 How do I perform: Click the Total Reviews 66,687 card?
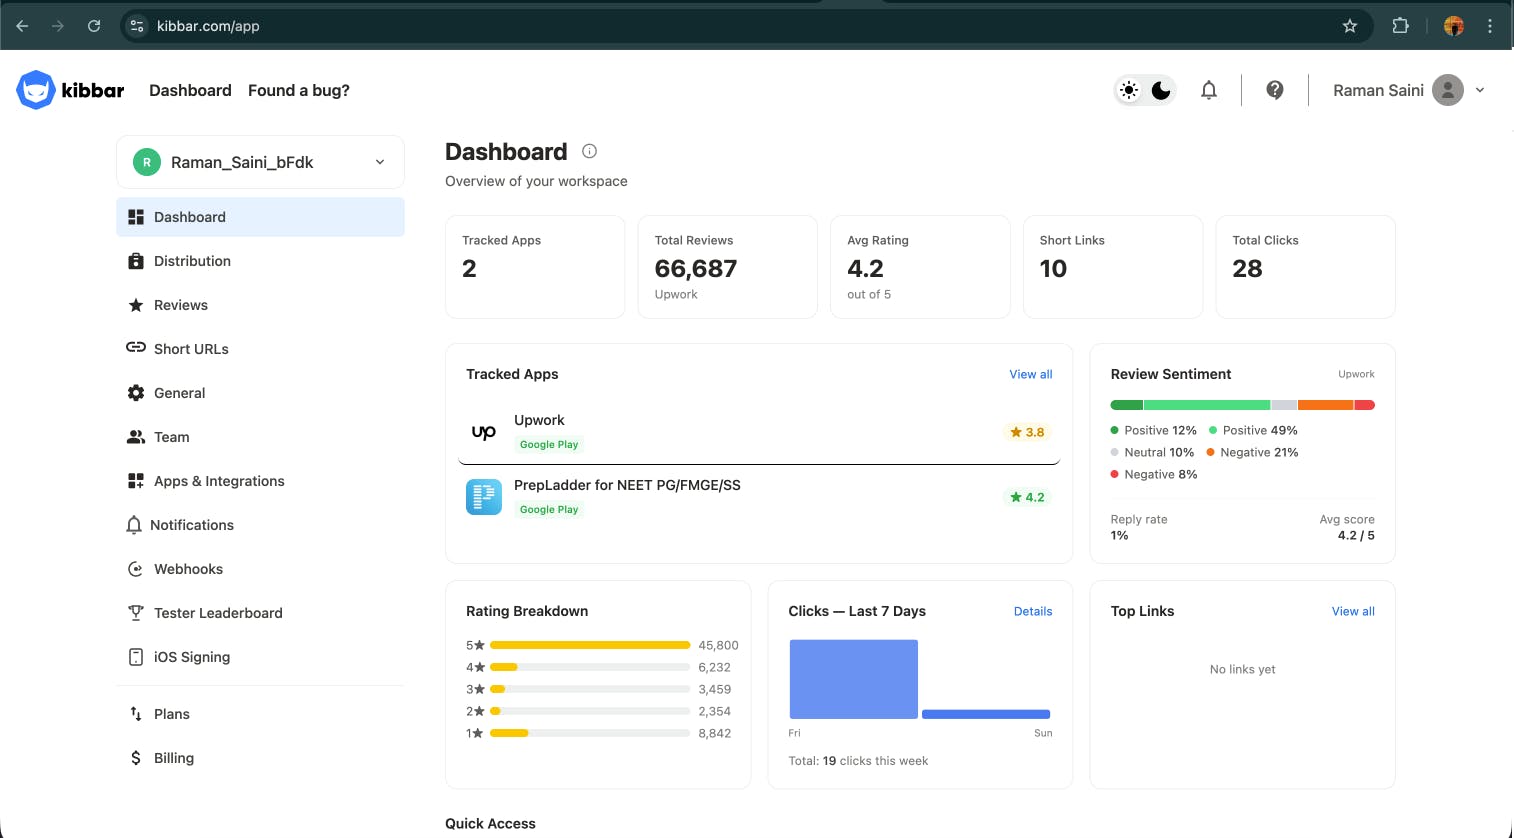tap(728, 267)
